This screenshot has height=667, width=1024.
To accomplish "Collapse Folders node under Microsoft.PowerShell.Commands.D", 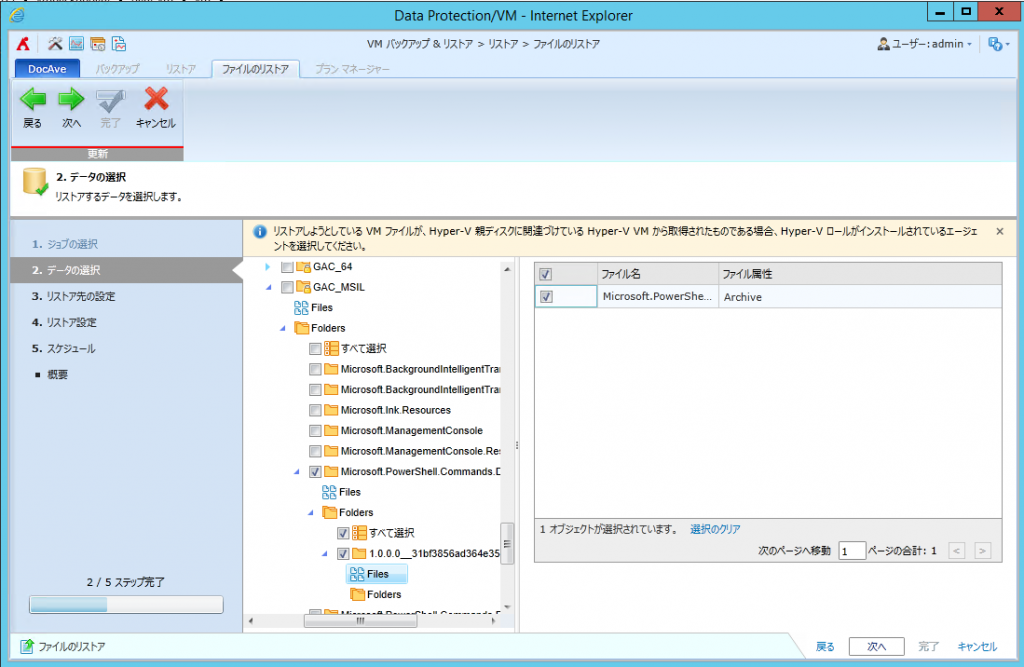I will 311,513.
